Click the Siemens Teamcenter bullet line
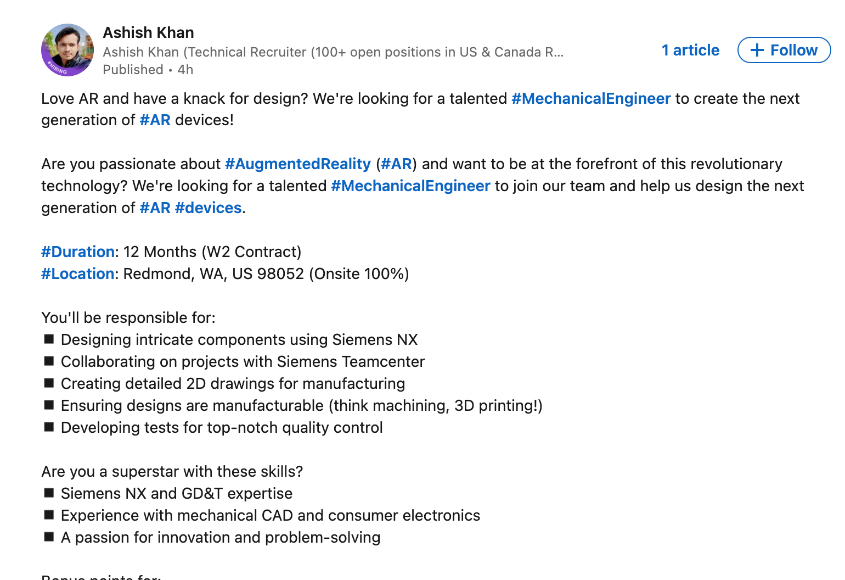 click(243, 362)
